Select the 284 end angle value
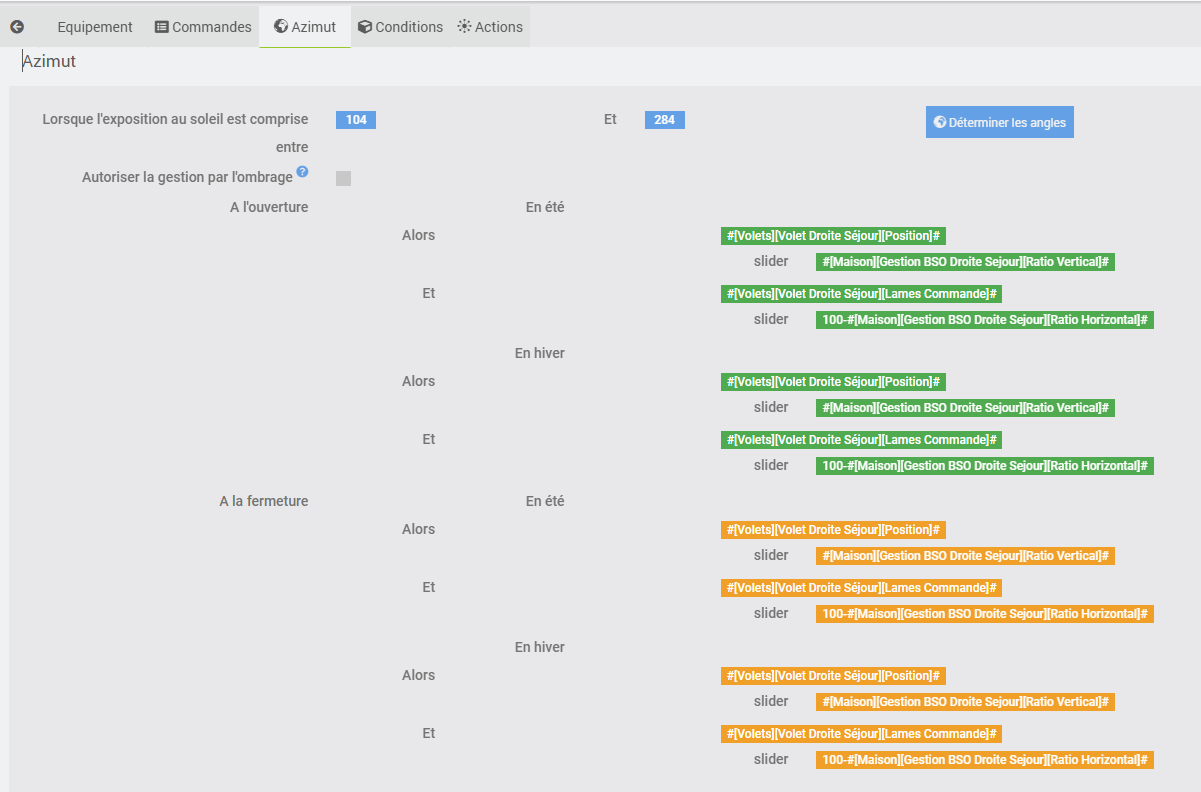The width and height of the screenshot is (1201, 792). click(x=665, y=120)
